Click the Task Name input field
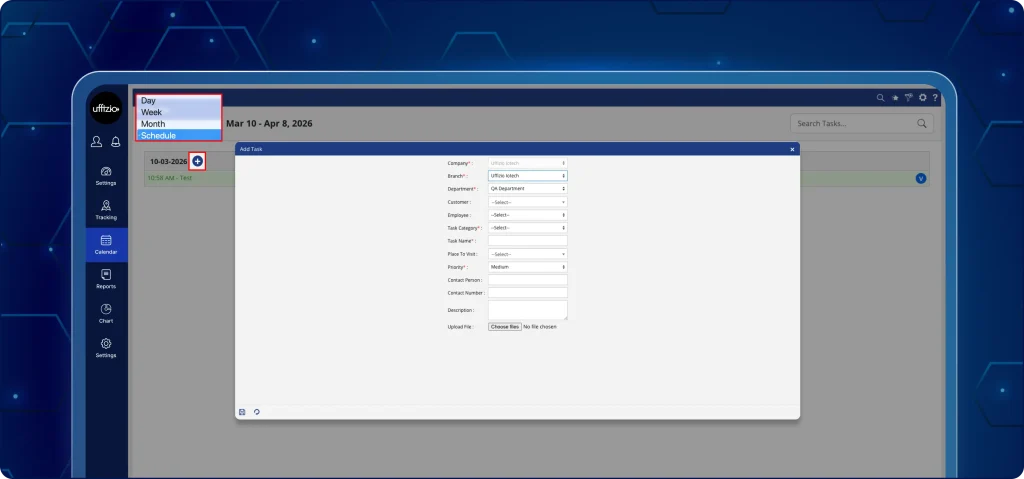 pos(528,241)
